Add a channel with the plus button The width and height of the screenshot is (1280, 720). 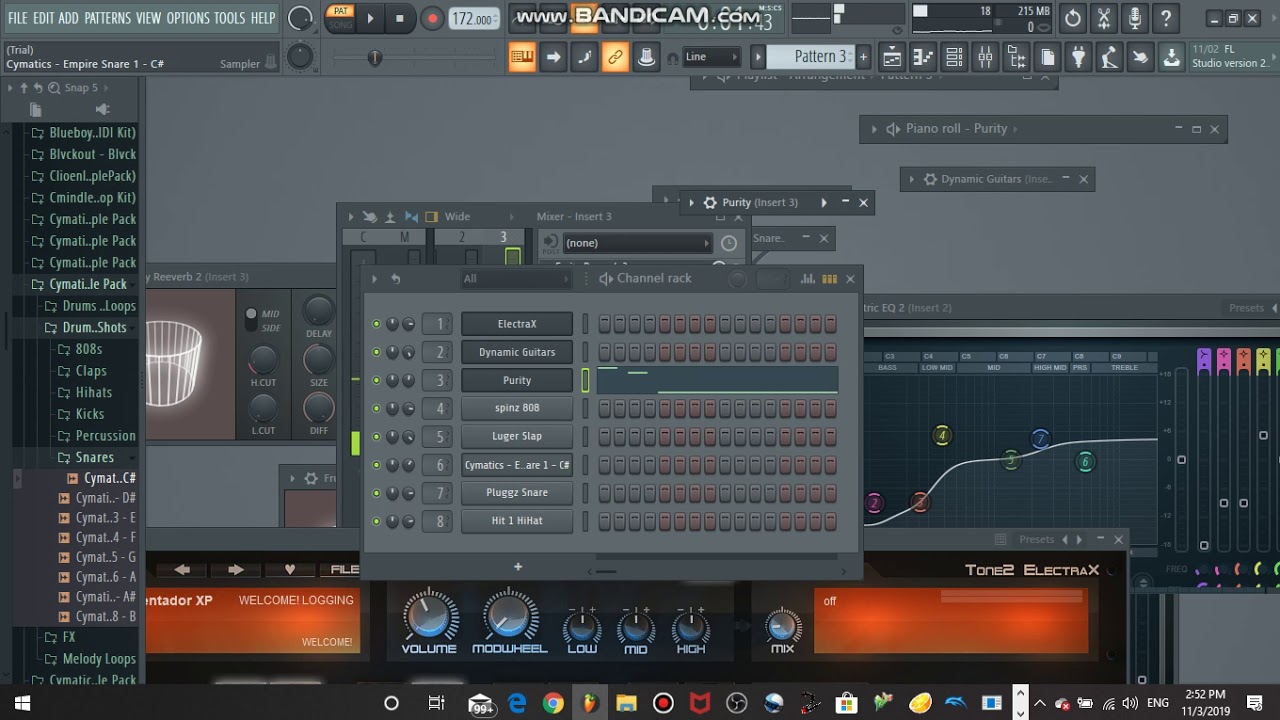click(518, 567)
